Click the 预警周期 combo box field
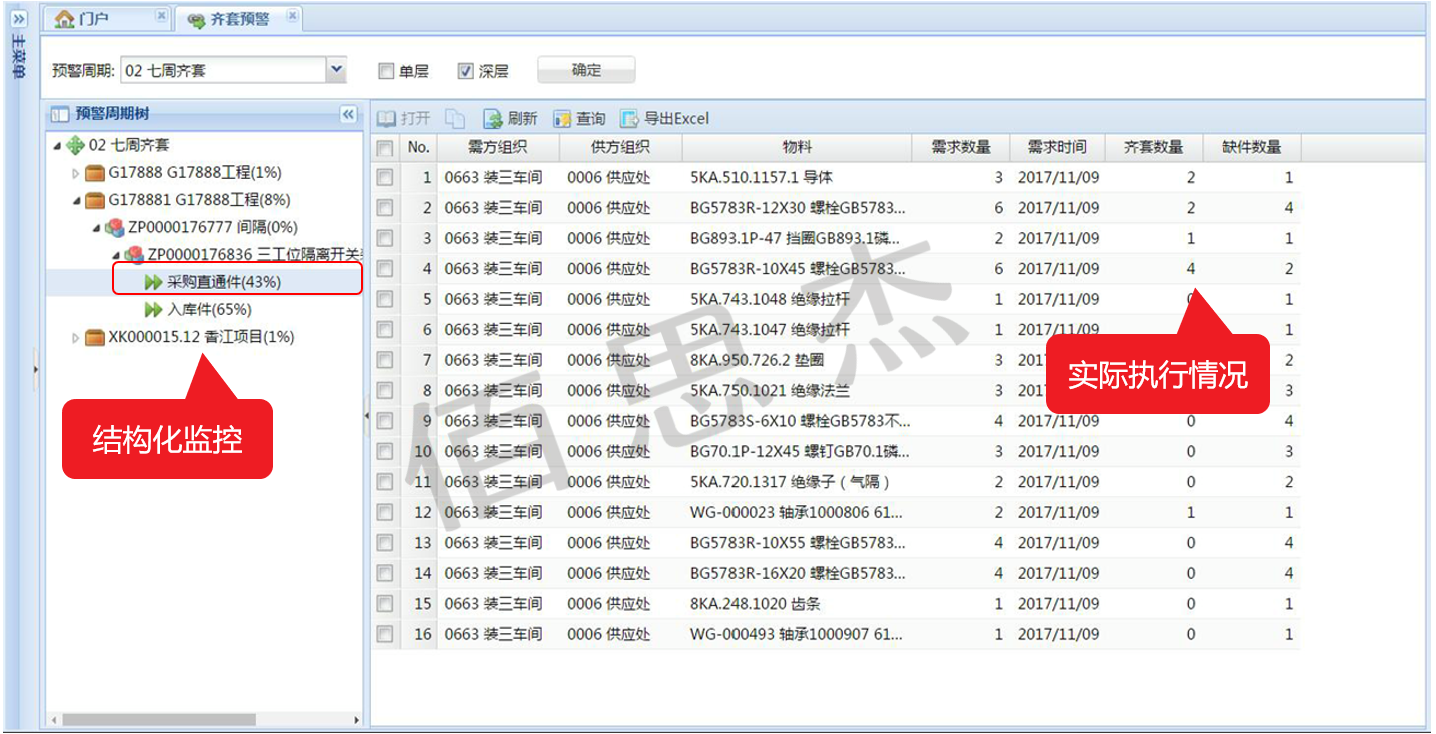Viewport: 1436px width, 734px height. tap(223, 70)
